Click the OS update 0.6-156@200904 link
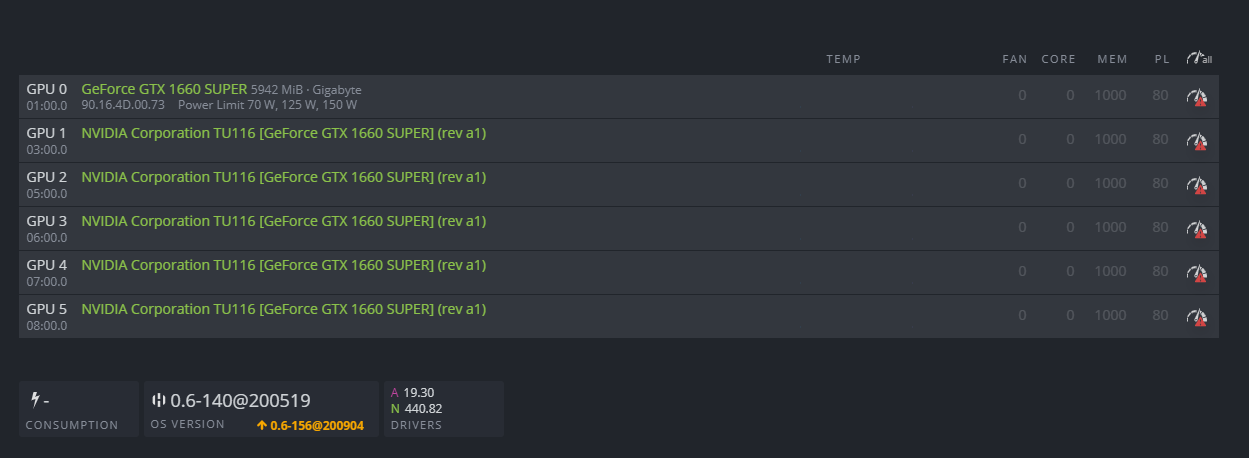The image size is (1249, 458). tap(310, 425)
